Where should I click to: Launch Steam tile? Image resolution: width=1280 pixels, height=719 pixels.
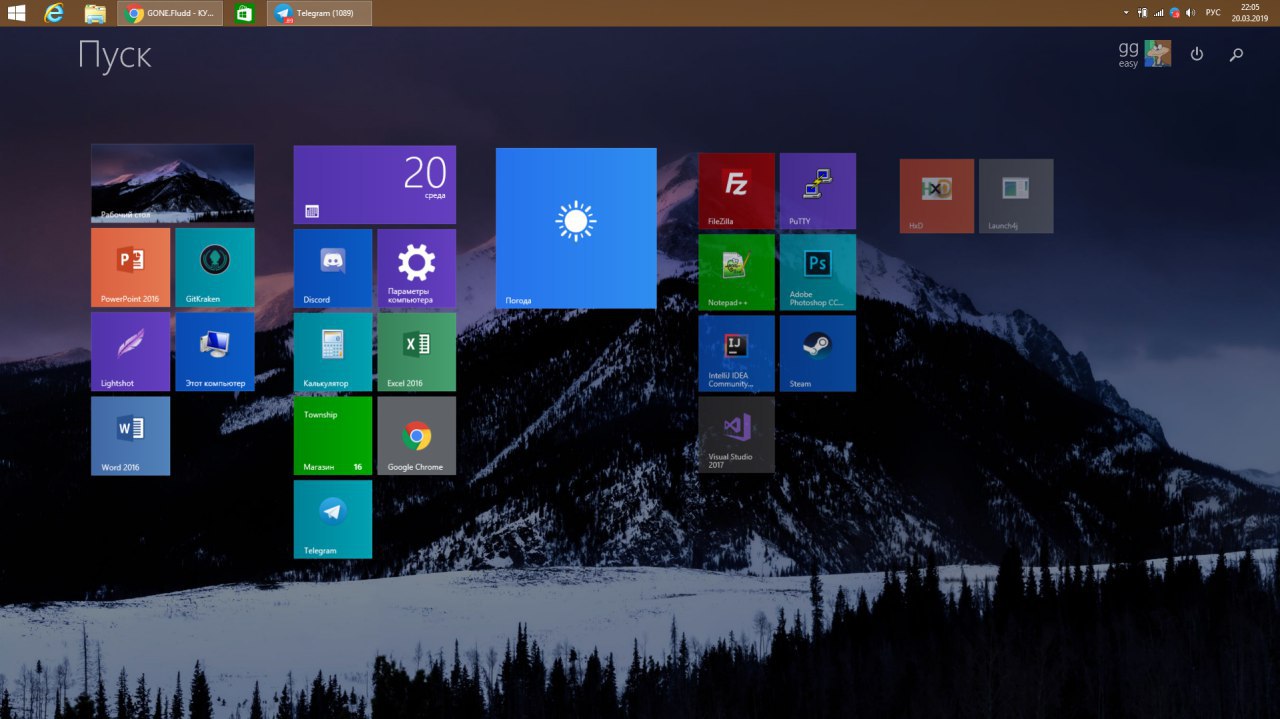[817, 353]
